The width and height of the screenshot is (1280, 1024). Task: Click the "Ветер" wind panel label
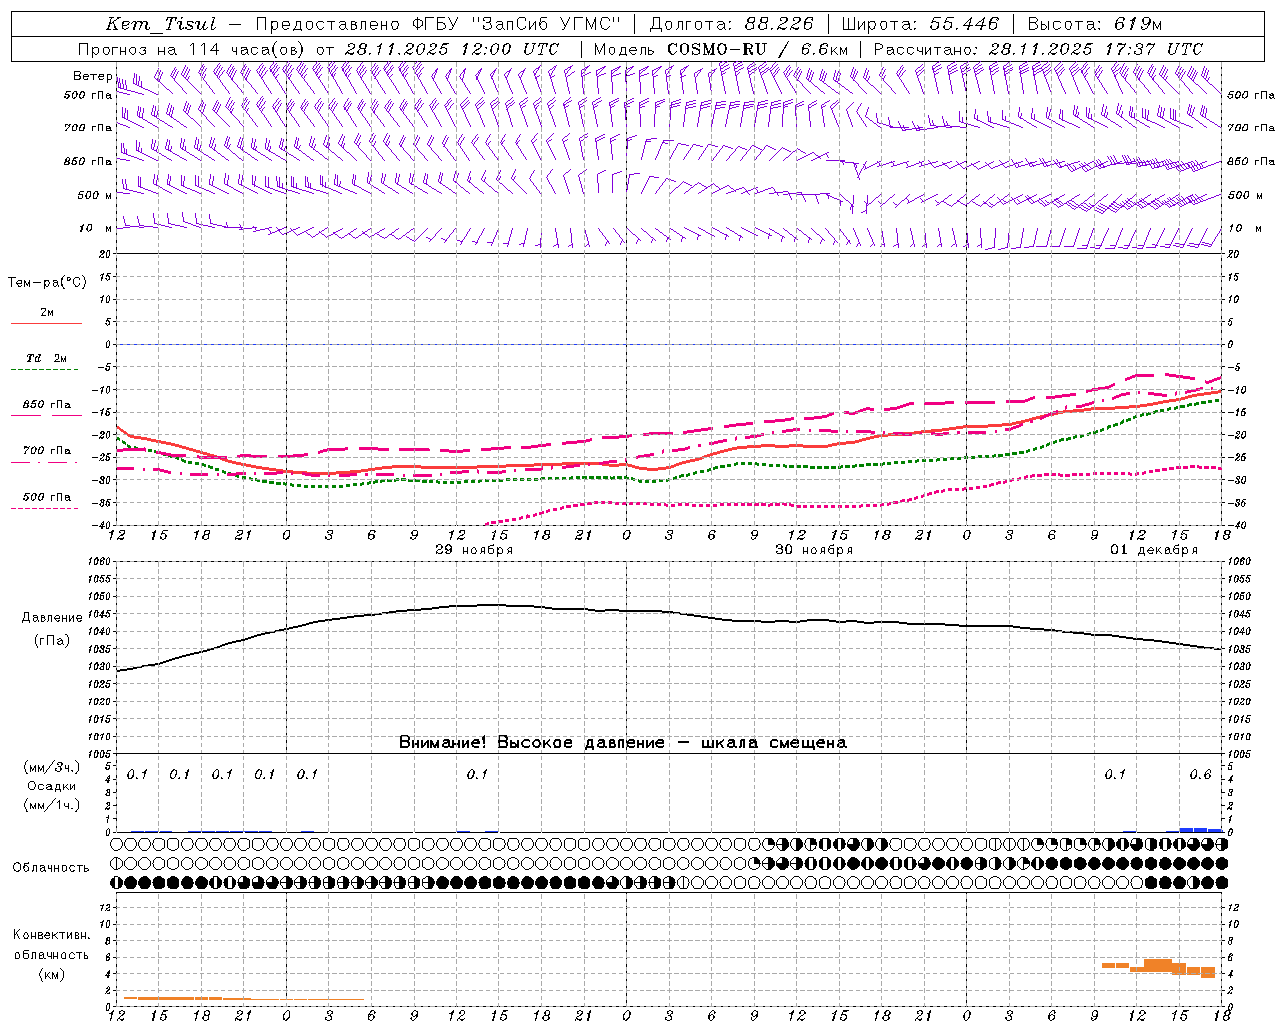click(93, 76)
